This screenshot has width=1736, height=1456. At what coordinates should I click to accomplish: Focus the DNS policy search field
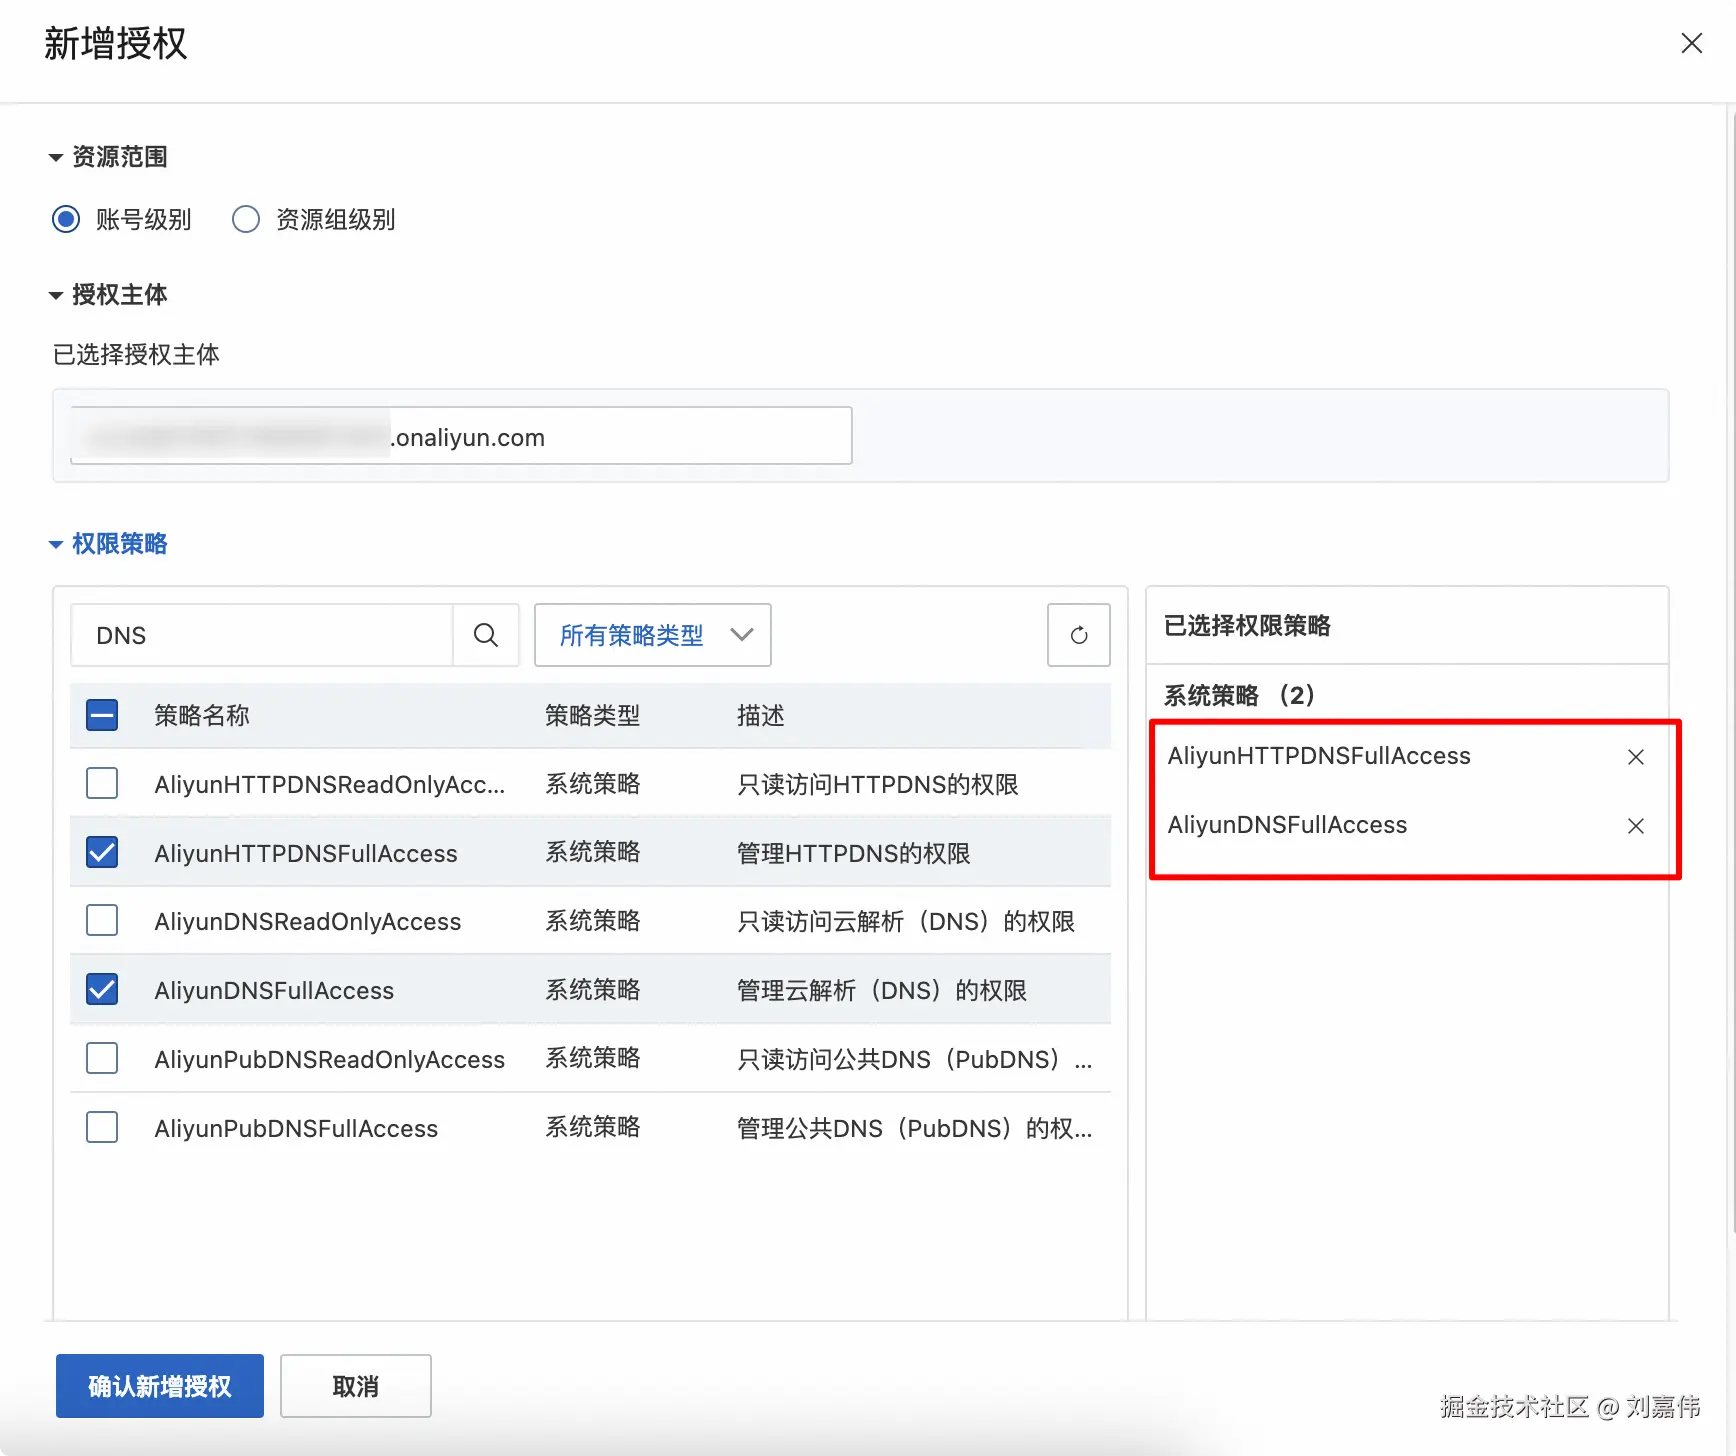[262, 635]
